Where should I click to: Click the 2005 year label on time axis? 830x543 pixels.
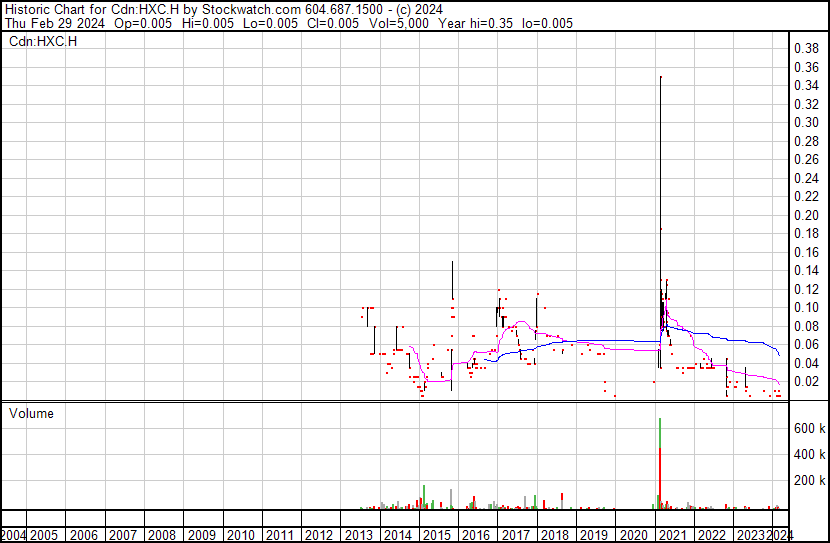pyautogui.click(x=44, y=535)
